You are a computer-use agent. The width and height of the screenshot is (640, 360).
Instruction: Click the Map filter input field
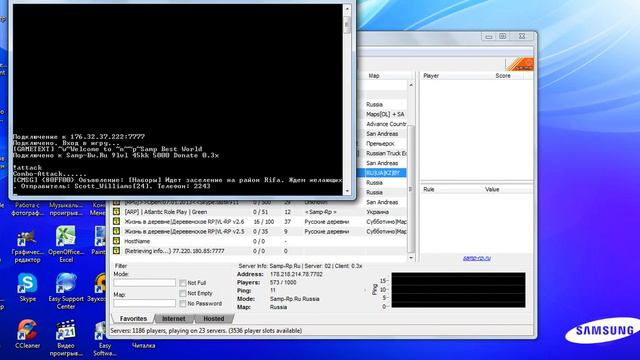(x=144, y=303)
